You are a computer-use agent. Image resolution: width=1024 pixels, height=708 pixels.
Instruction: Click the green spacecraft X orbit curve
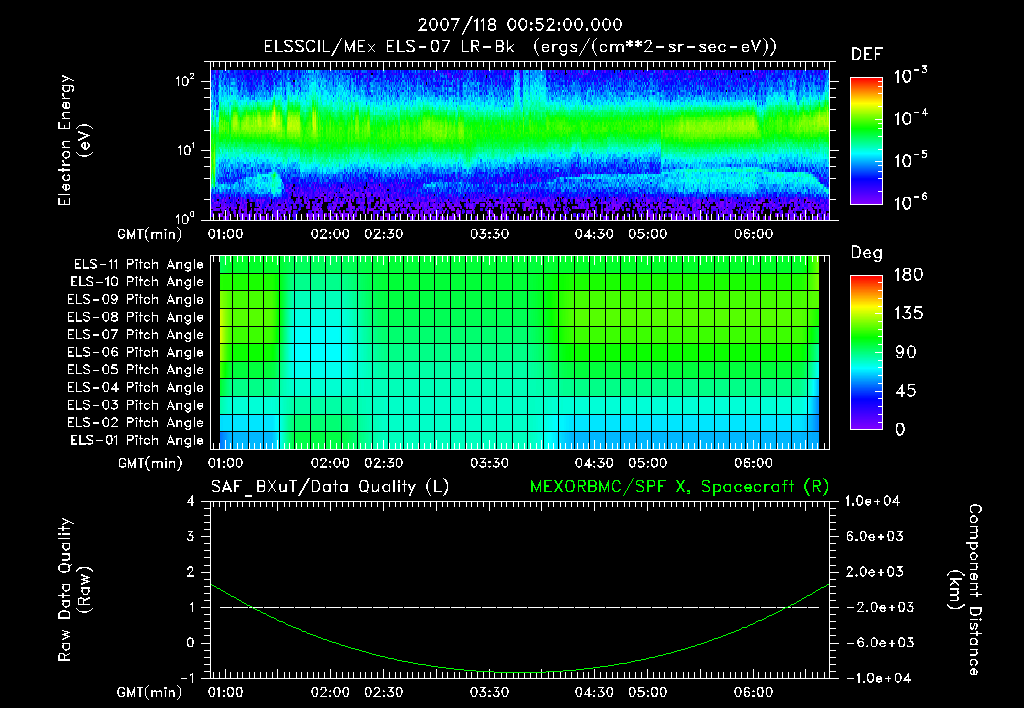click(520, 672)
